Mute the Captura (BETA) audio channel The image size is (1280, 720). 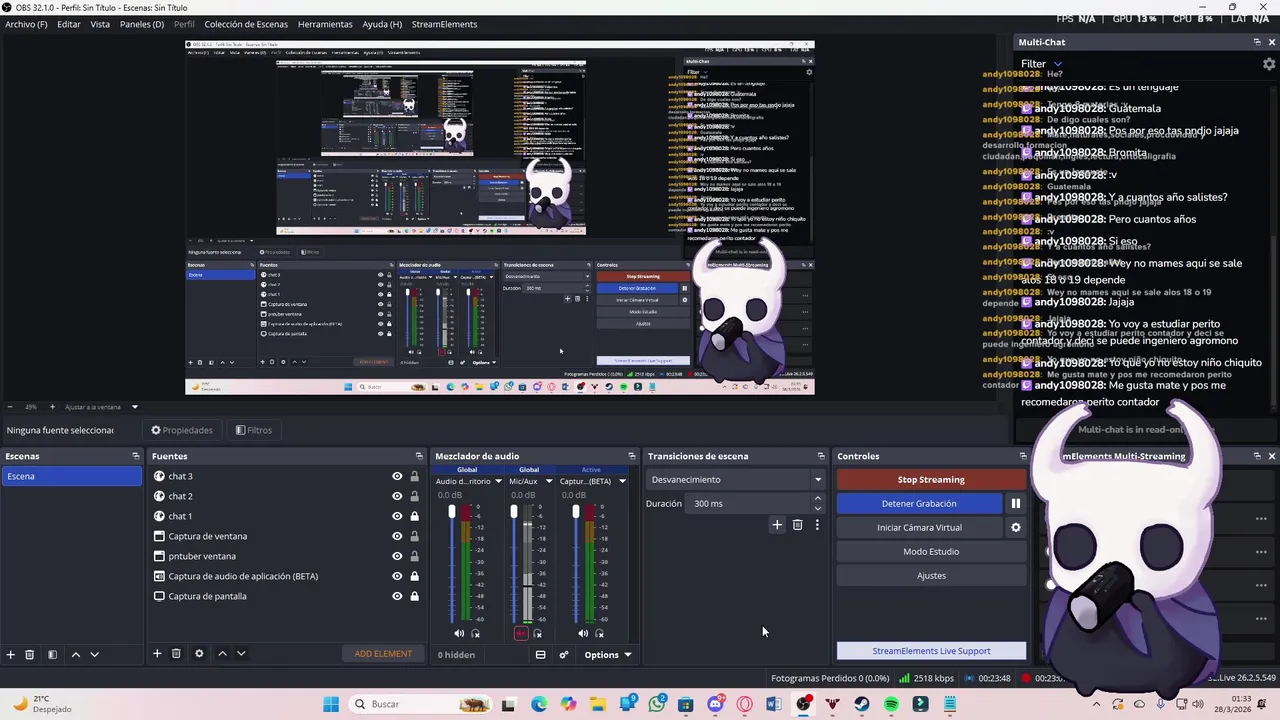[x=583, y=633]
